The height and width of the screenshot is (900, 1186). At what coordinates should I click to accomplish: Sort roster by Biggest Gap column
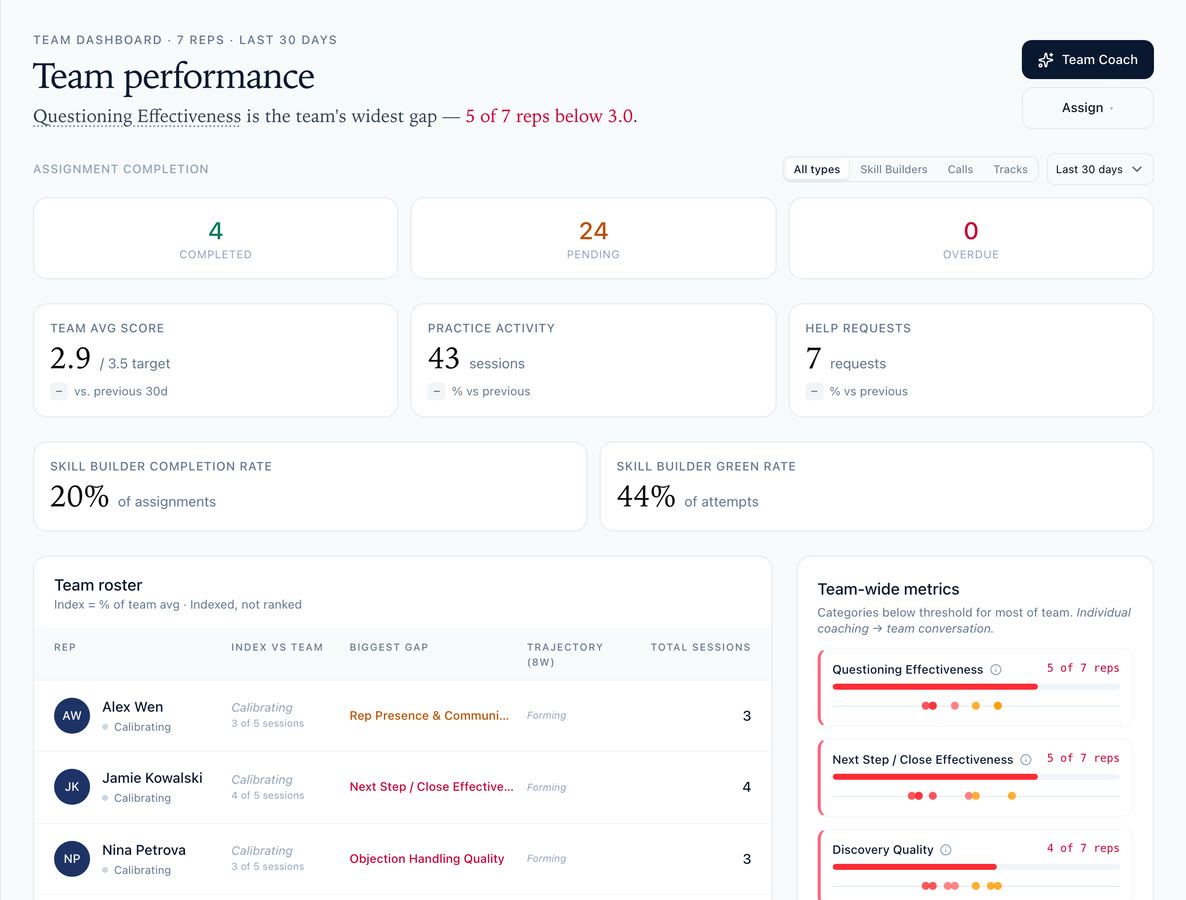point(389,647)
